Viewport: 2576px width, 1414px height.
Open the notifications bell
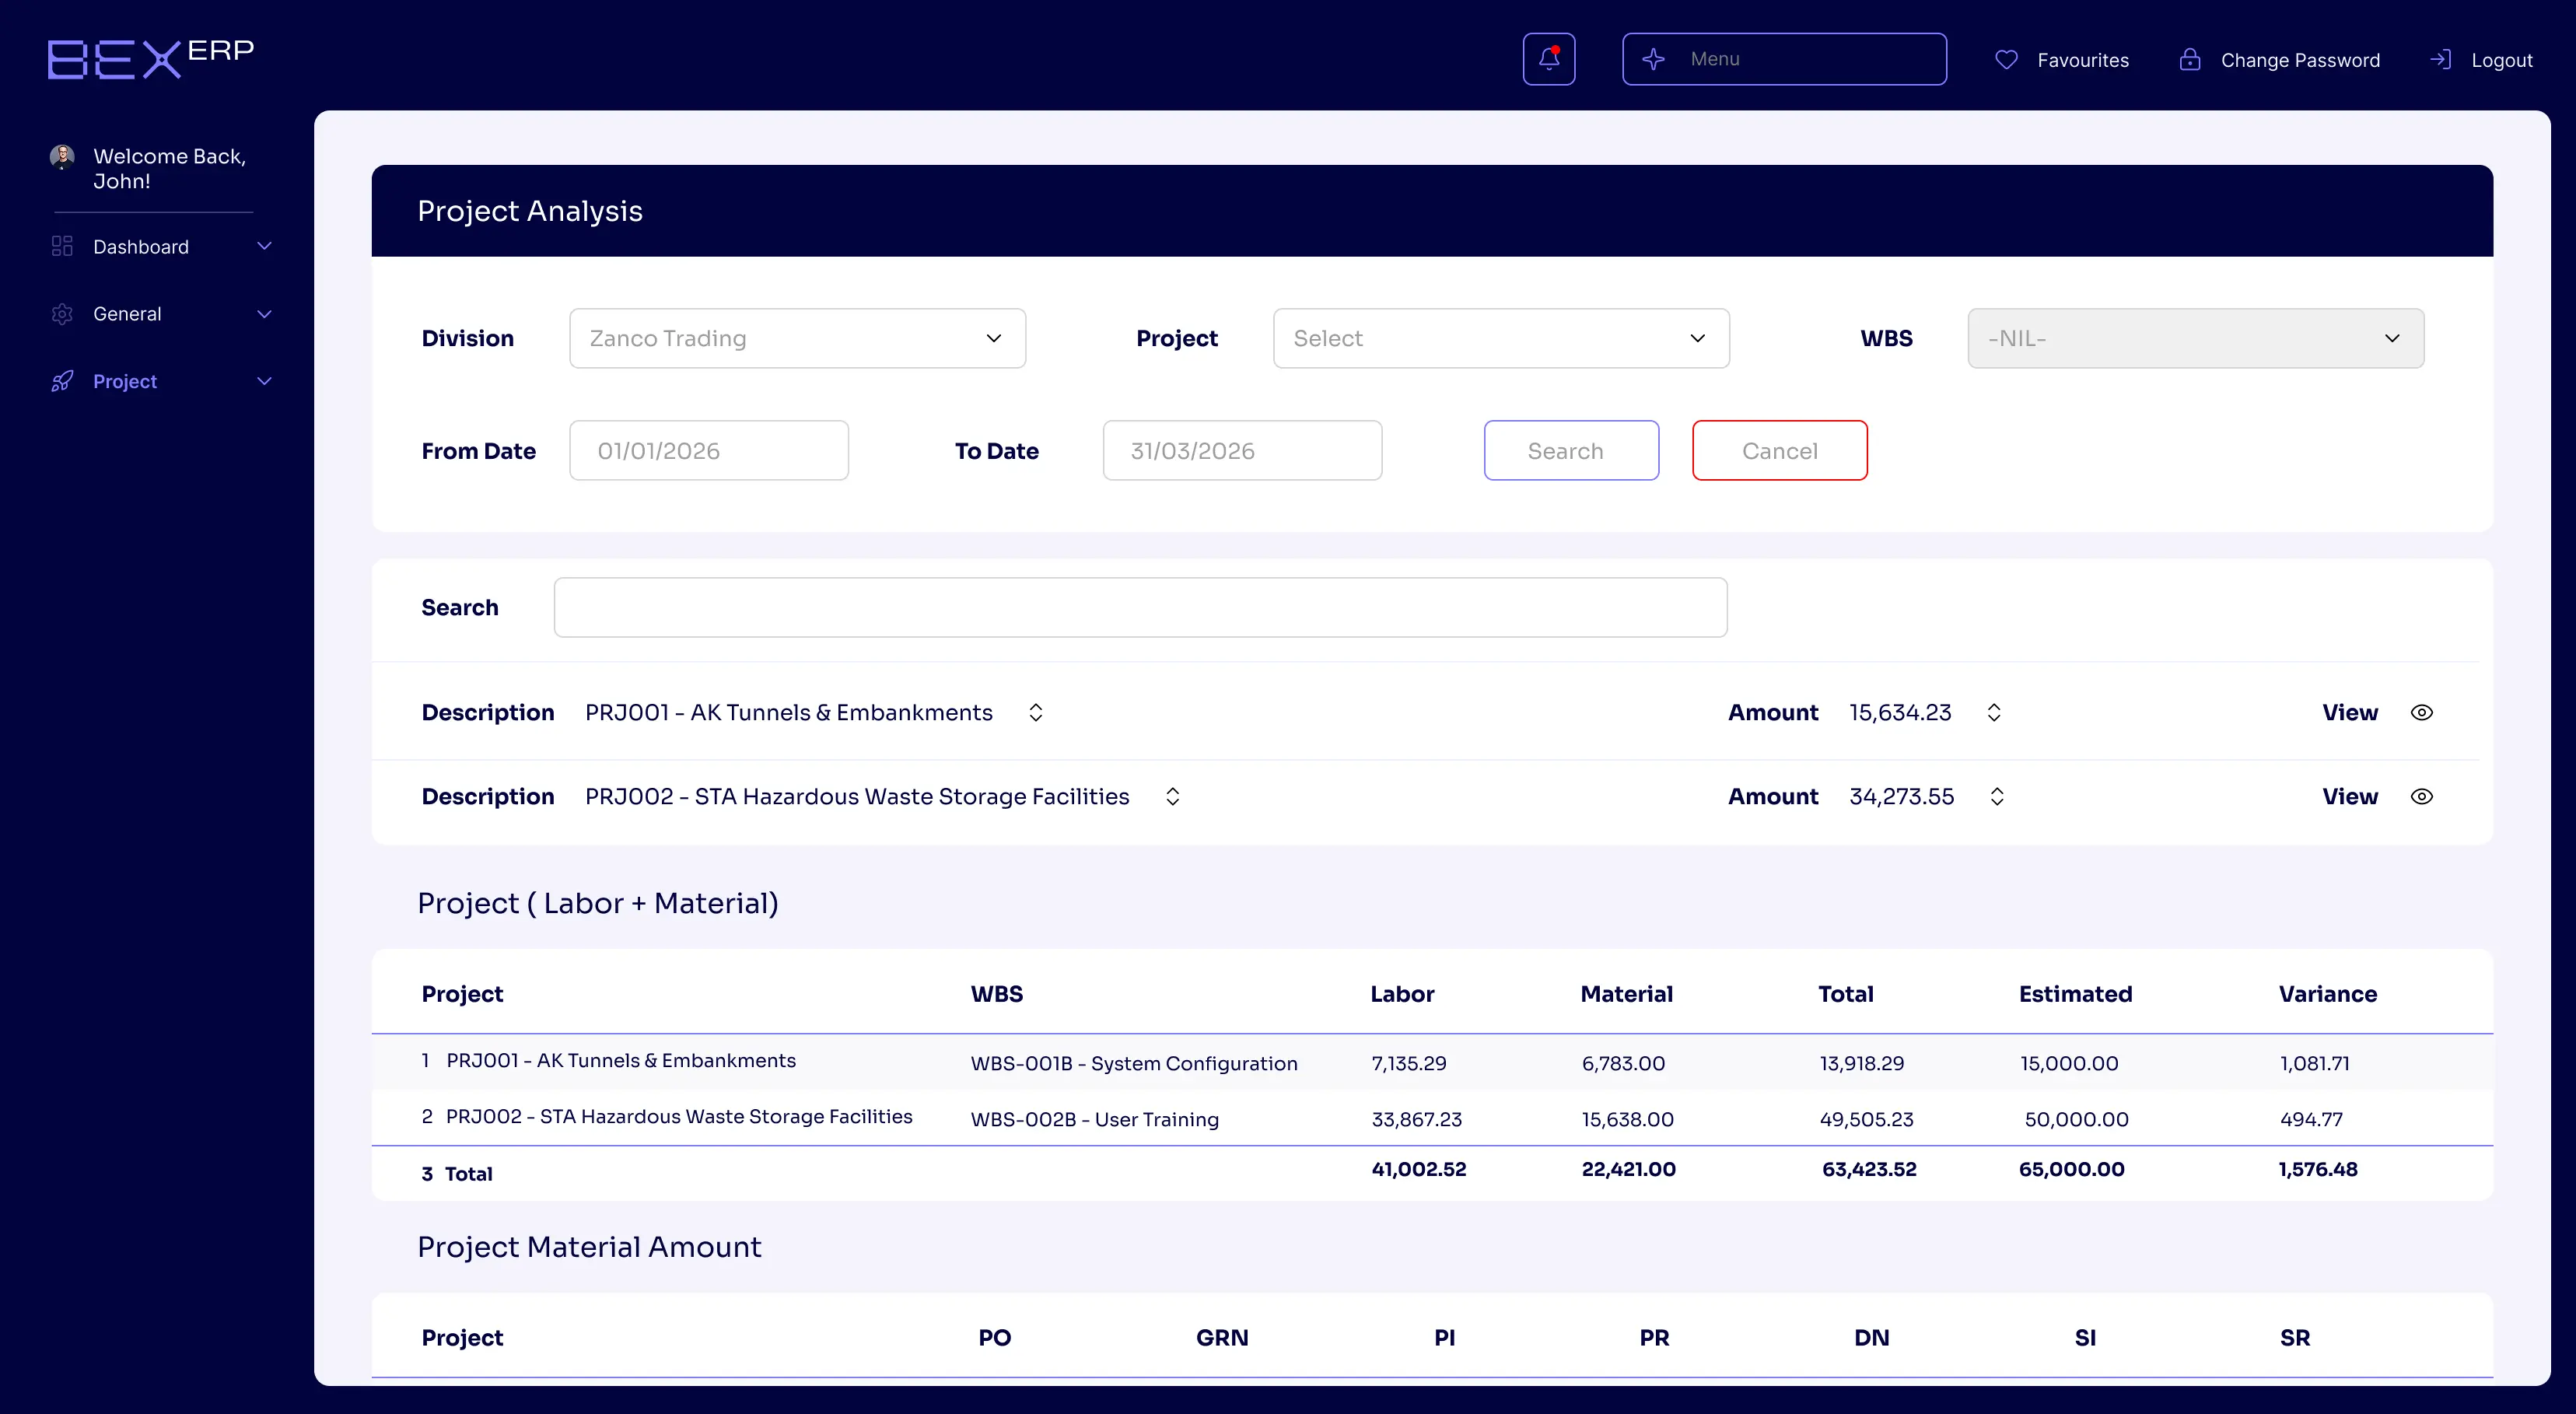(1548, 58)
